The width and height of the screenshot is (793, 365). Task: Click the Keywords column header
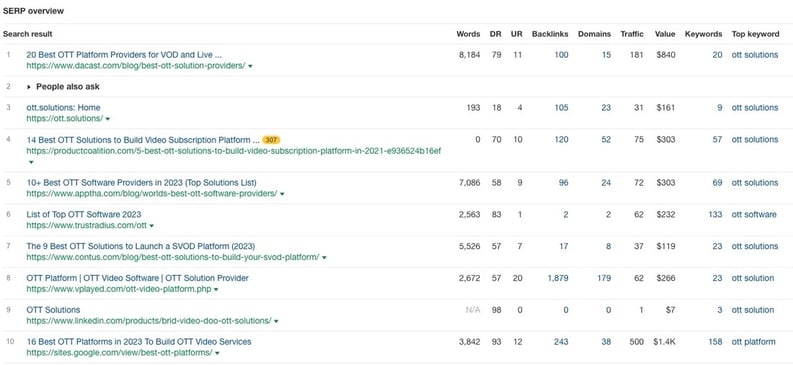coord(703,34)
